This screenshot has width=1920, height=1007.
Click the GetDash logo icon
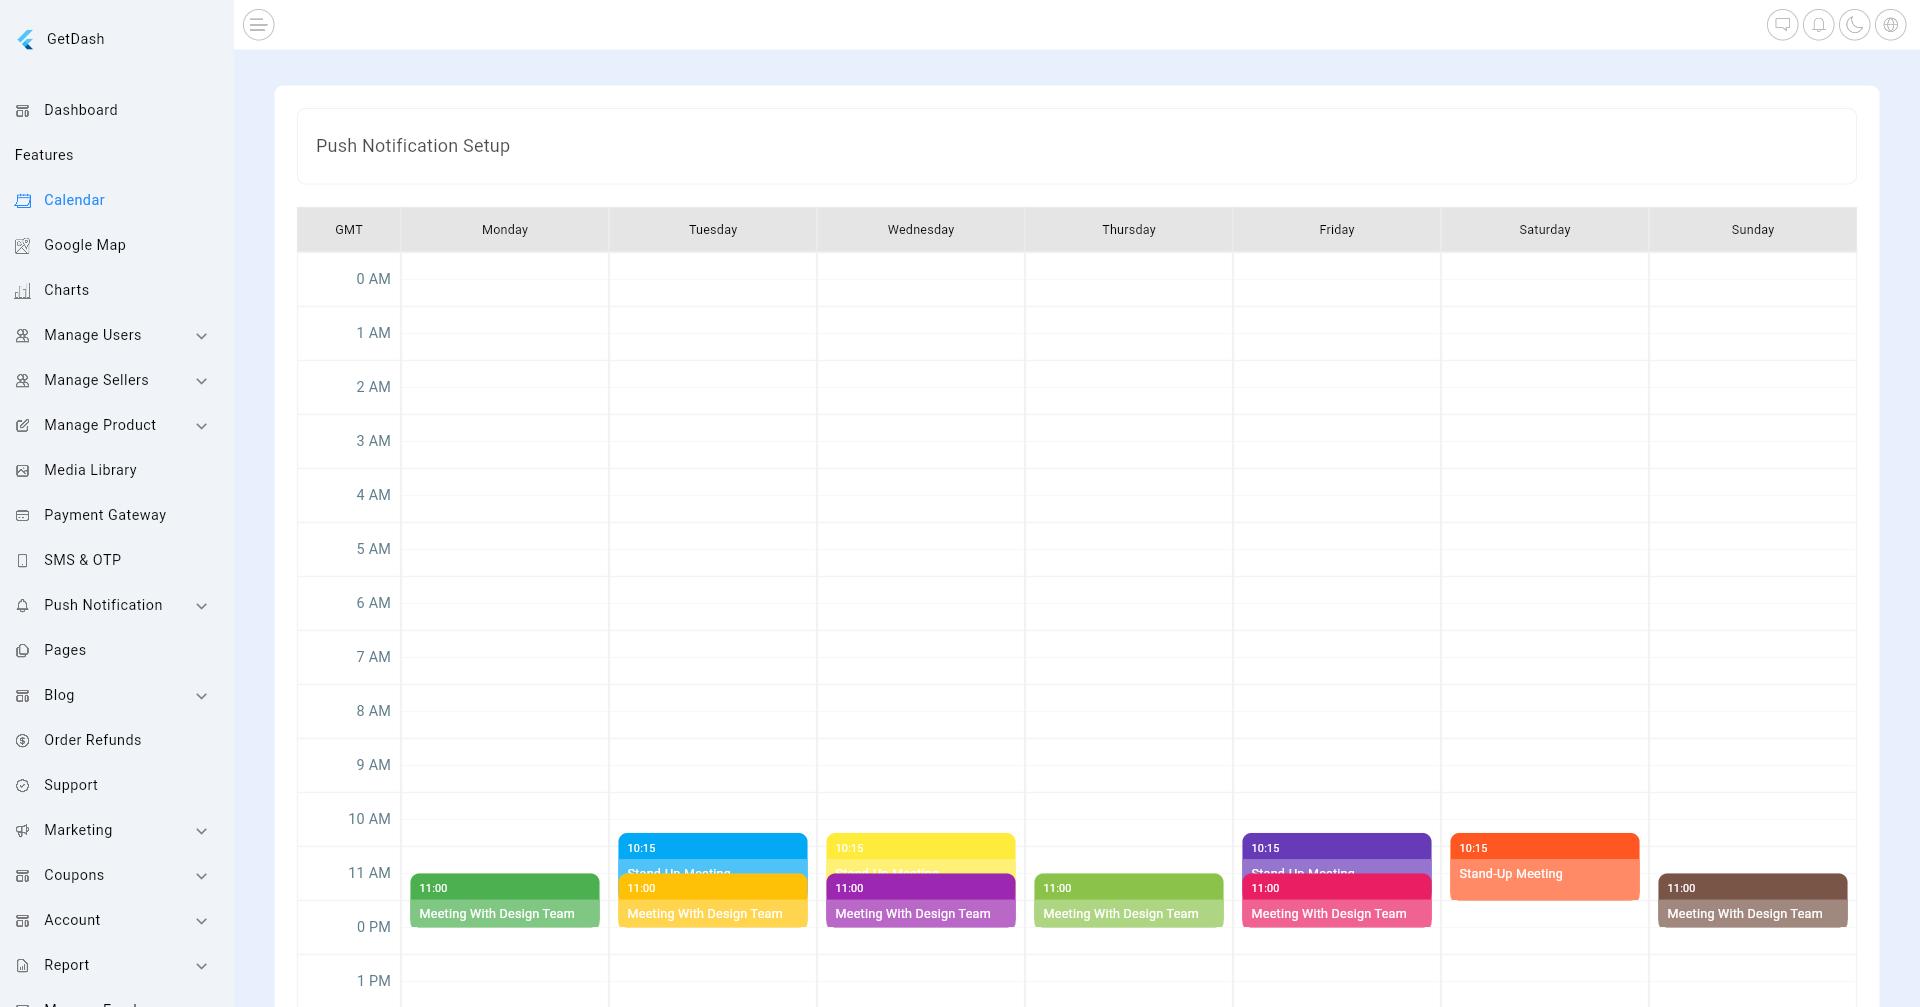[25, 39]
